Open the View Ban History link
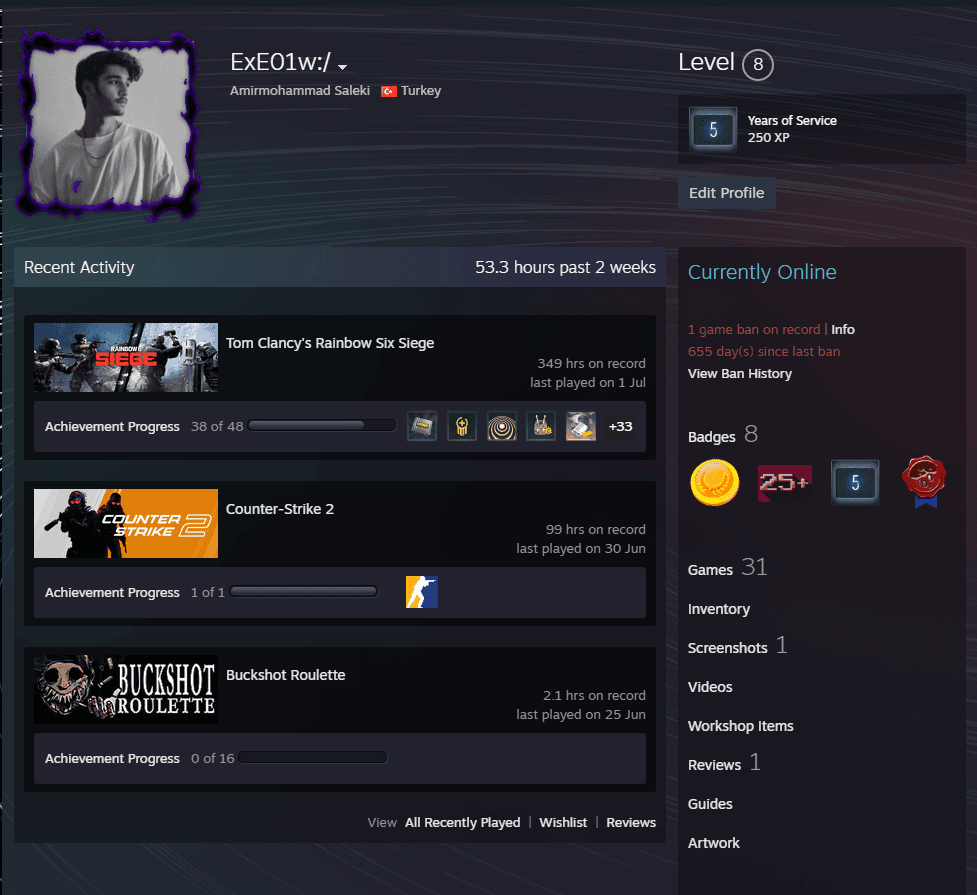 click(x=740, y=373)
